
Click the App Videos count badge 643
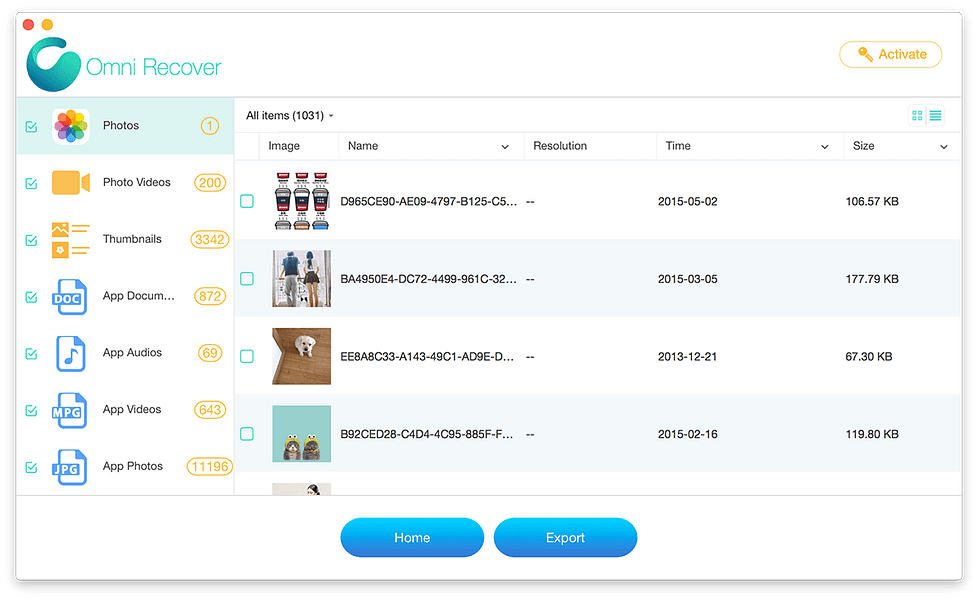point(210,410)
